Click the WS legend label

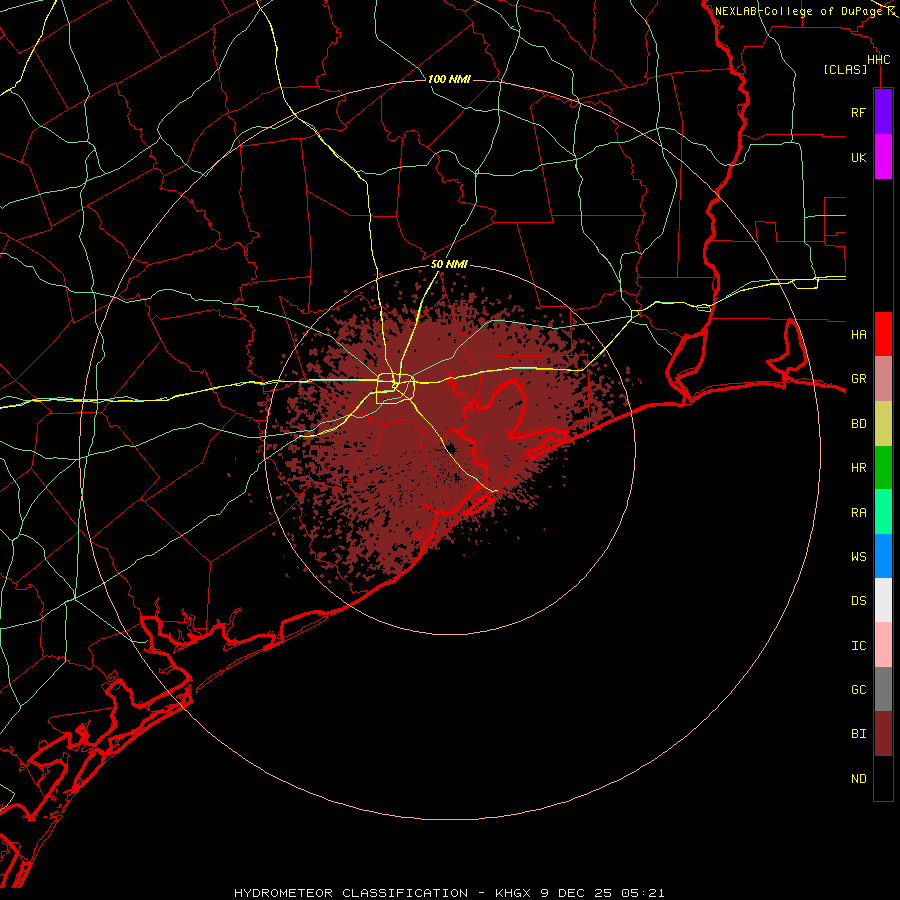(858, 556)
